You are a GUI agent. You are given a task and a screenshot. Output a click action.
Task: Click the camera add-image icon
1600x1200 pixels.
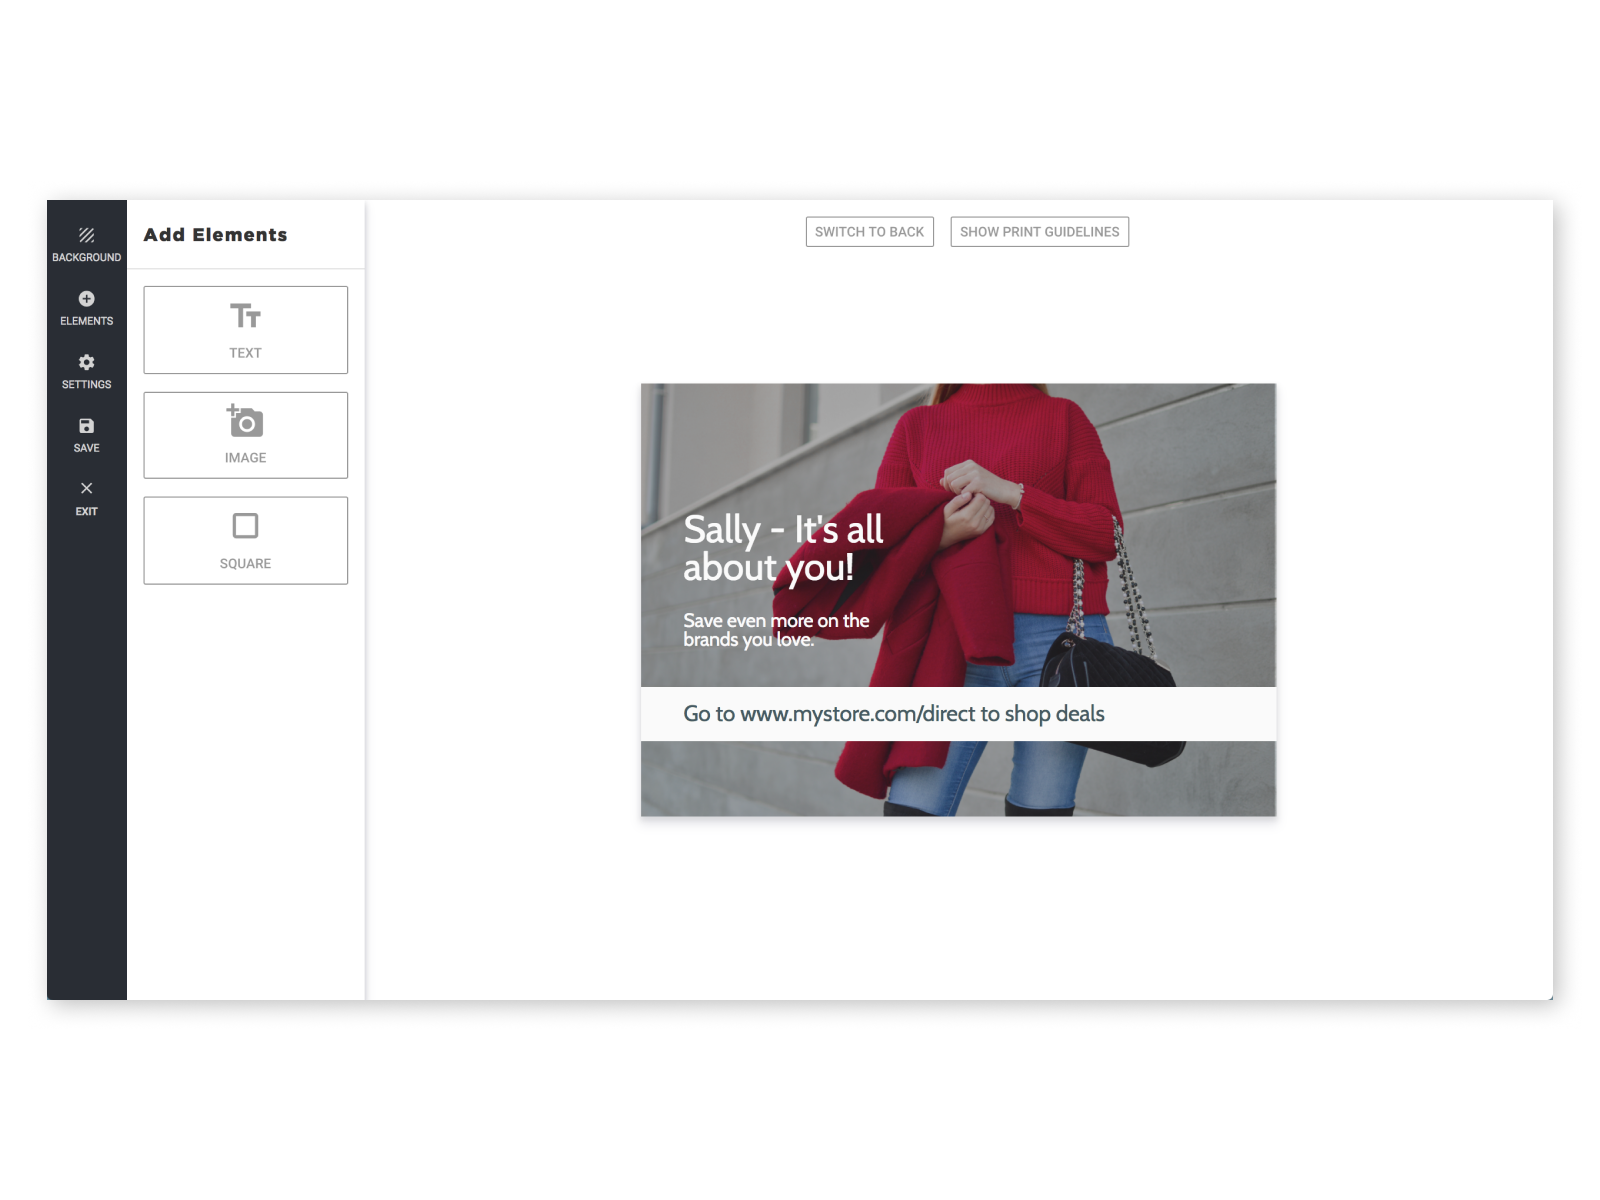coord(245,421)
